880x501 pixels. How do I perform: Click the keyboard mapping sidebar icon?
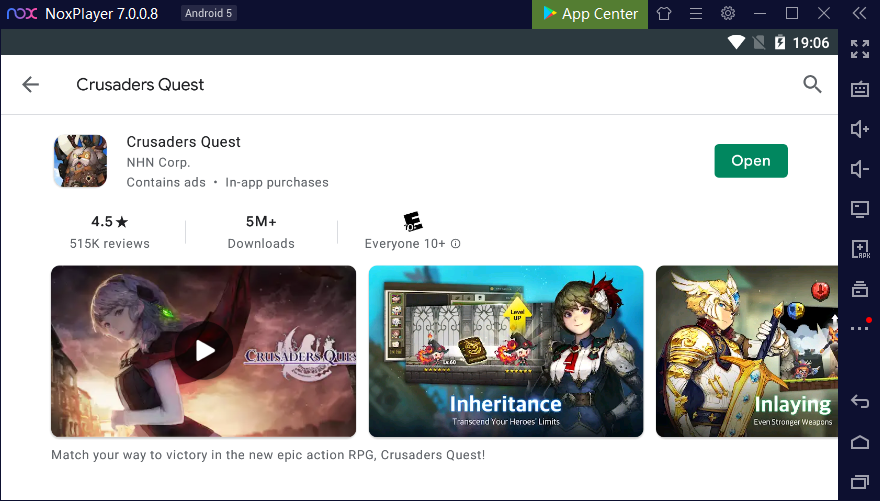click(859, 89)
